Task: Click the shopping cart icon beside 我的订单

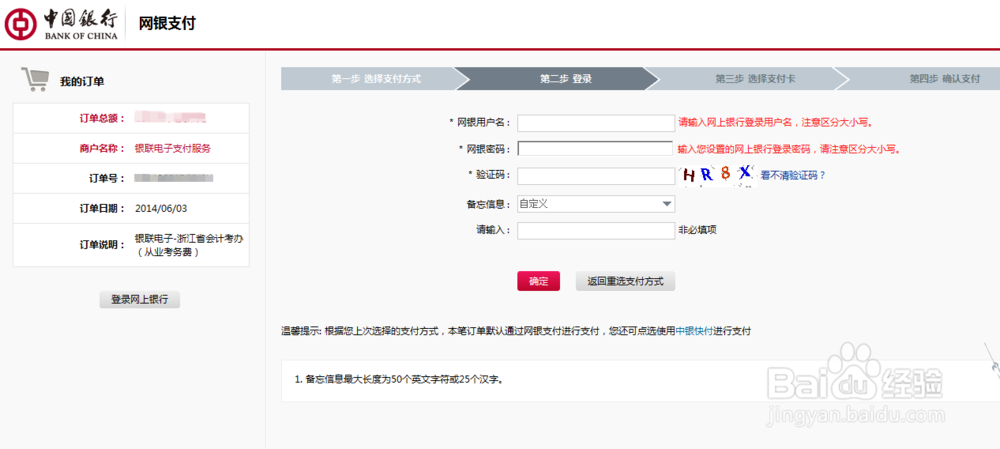Action: tap(35, 79)
